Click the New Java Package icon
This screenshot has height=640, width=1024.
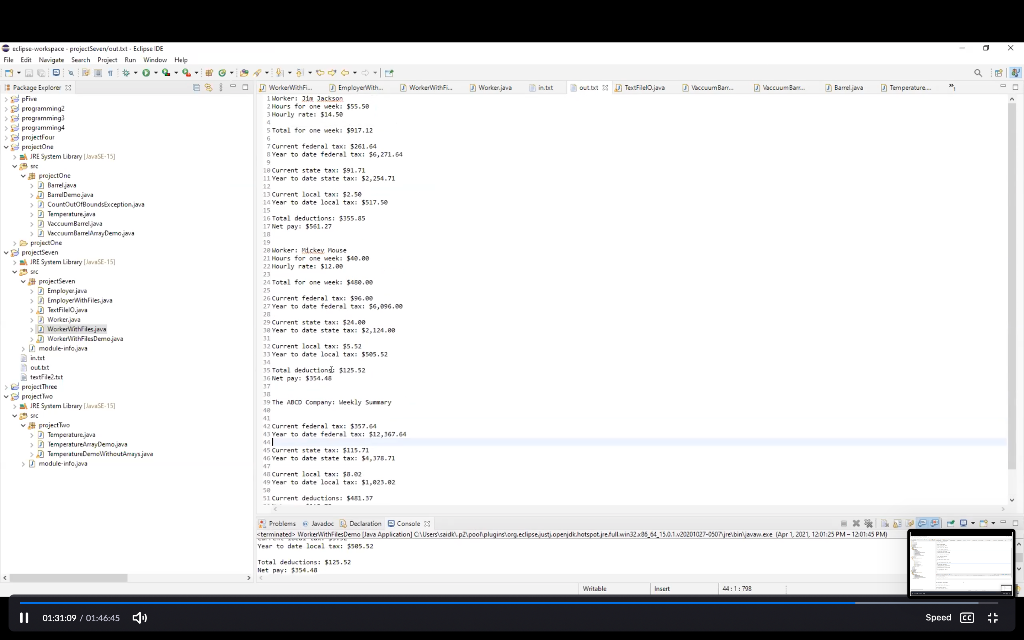pos(209,73)
